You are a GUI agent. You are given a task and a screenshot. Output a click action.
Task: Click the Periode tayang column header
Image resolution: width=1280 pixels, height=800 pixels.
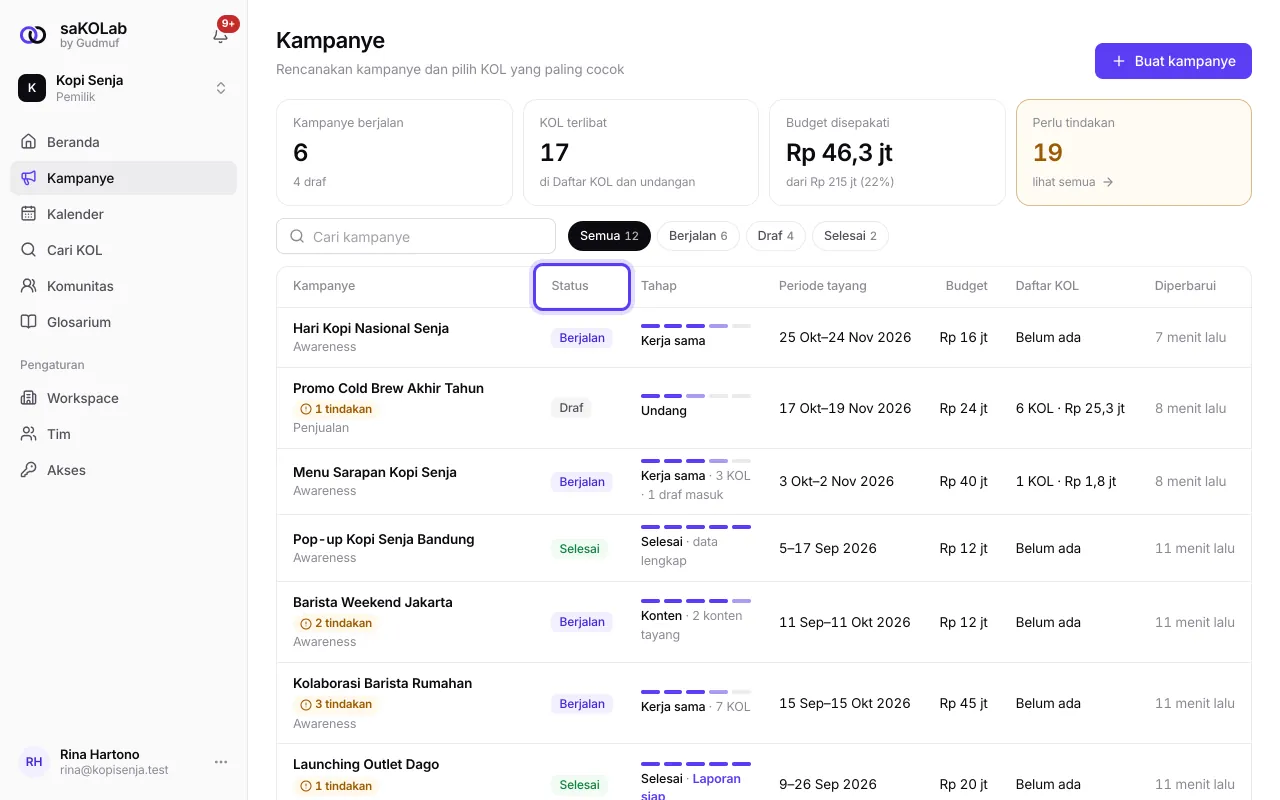(x=823, y=286)
